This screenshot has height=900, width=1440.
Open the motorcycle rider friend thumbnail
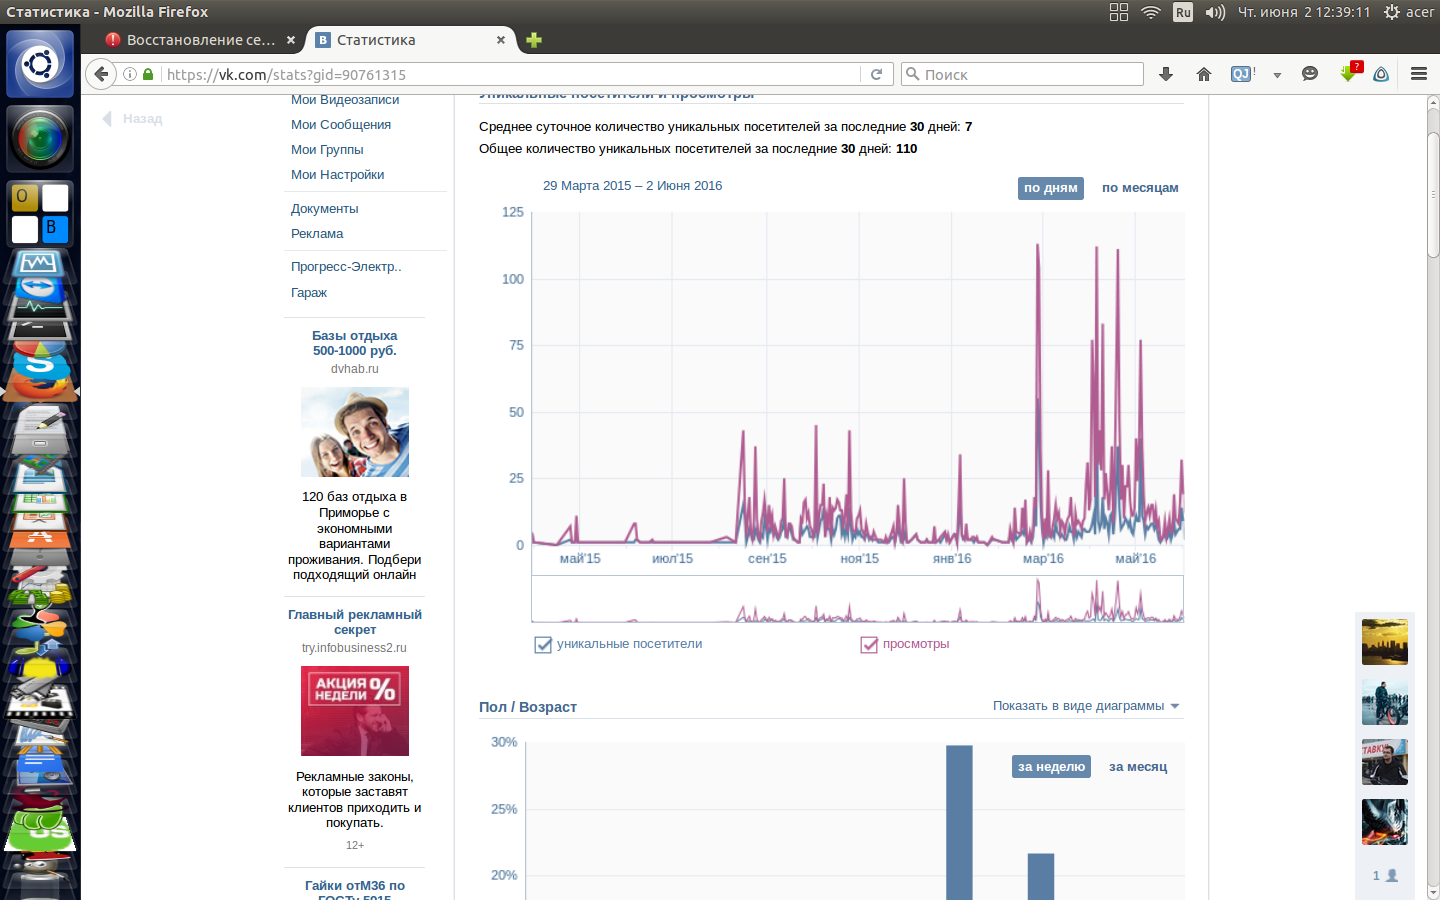point(1385,702)
